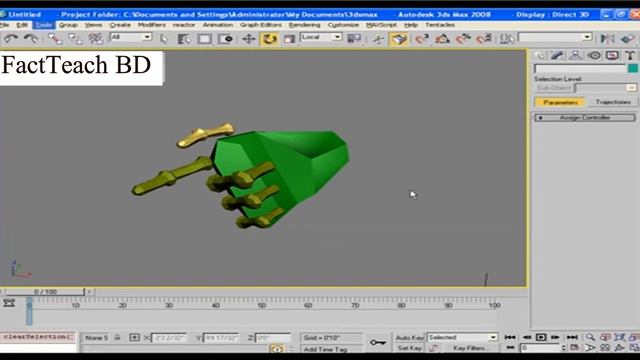
Task: Open the Modify command panel tab
Action: click(557, 56)
